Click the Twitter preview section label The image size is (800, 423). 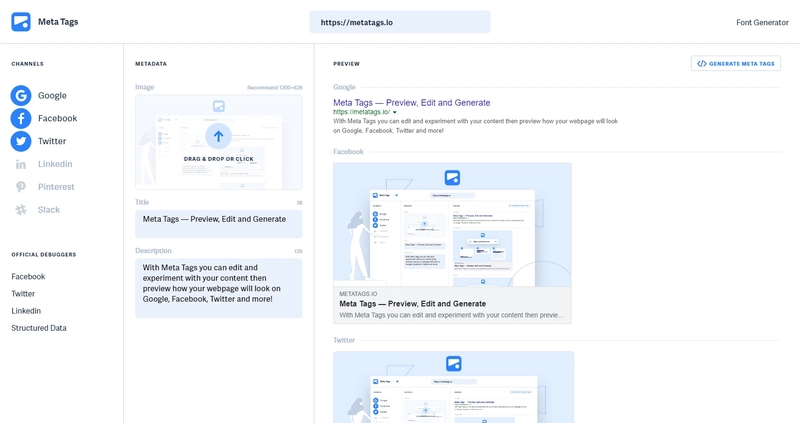pos(344,340)
